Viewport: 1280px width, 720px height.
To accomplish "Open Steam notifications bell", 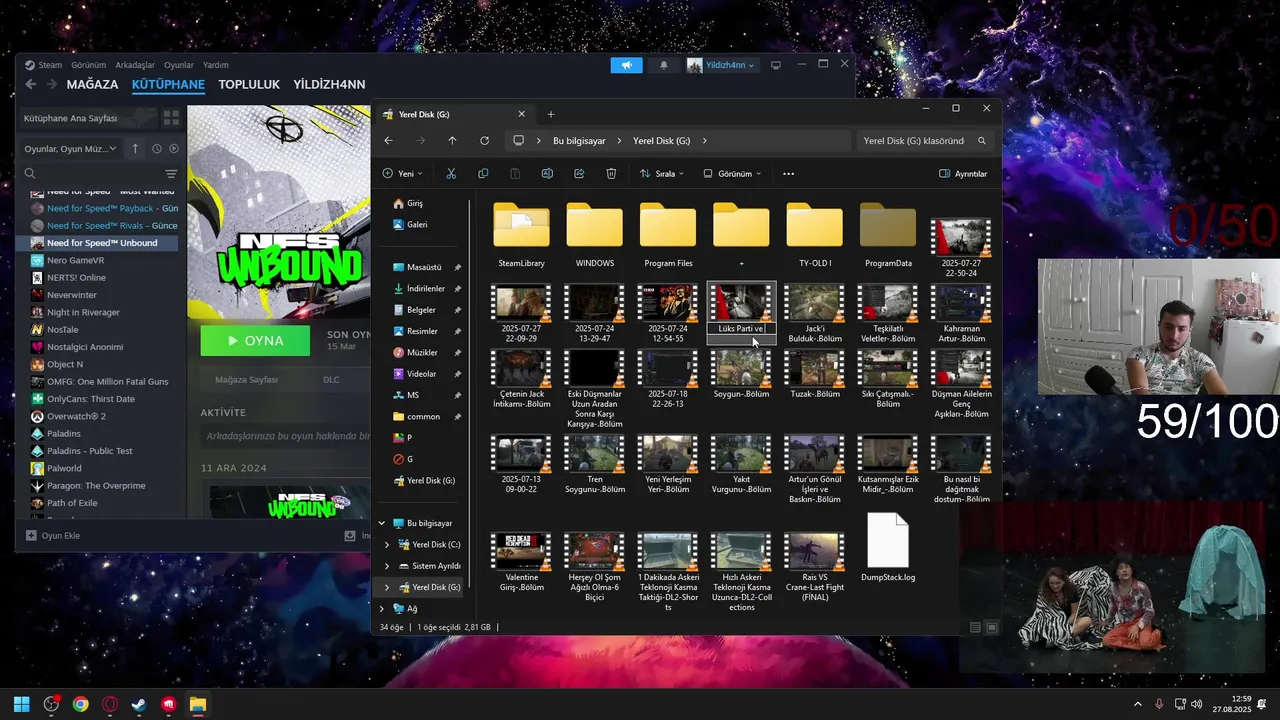I will tap(664, 65).
